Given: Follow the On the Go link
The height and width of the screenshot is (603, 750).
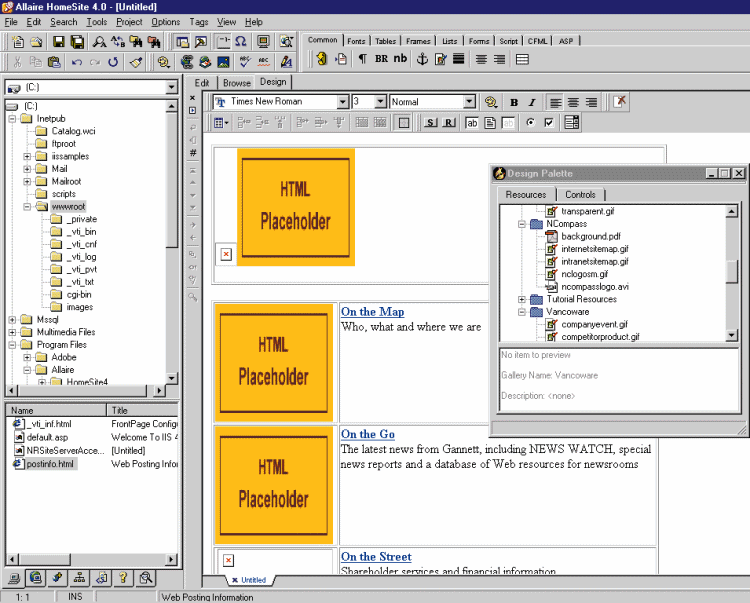Looking at the screenshot, I should click(x=368, y=434).
